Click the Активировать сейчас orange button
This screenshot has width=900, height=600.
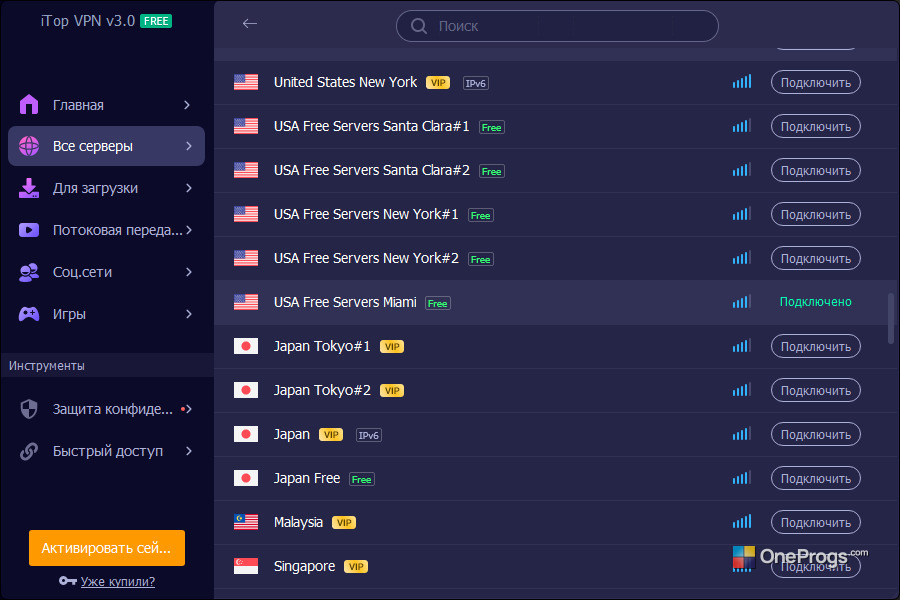click(107, 548)
